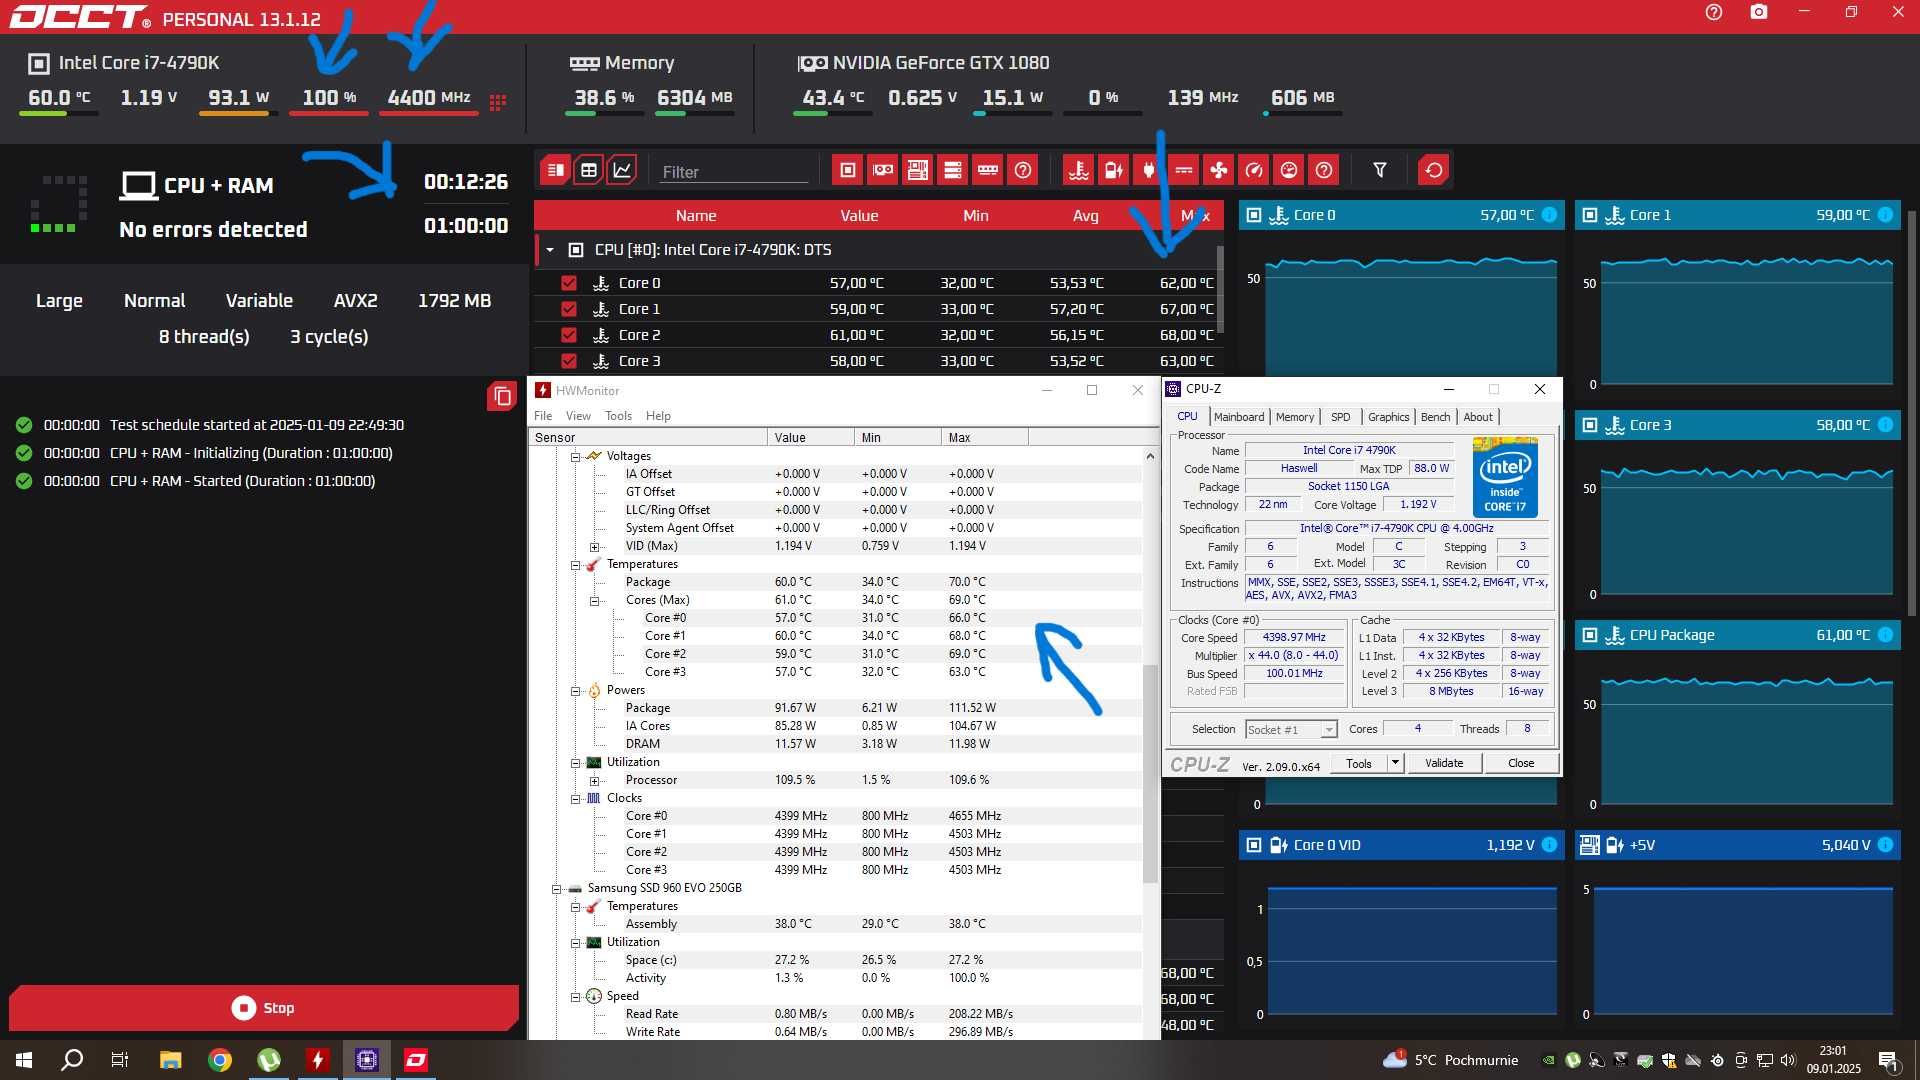Filter sensors by GPU card icon
Image resolution: width=1920 pixels, height=1080 pixels.
coord(882,170)
